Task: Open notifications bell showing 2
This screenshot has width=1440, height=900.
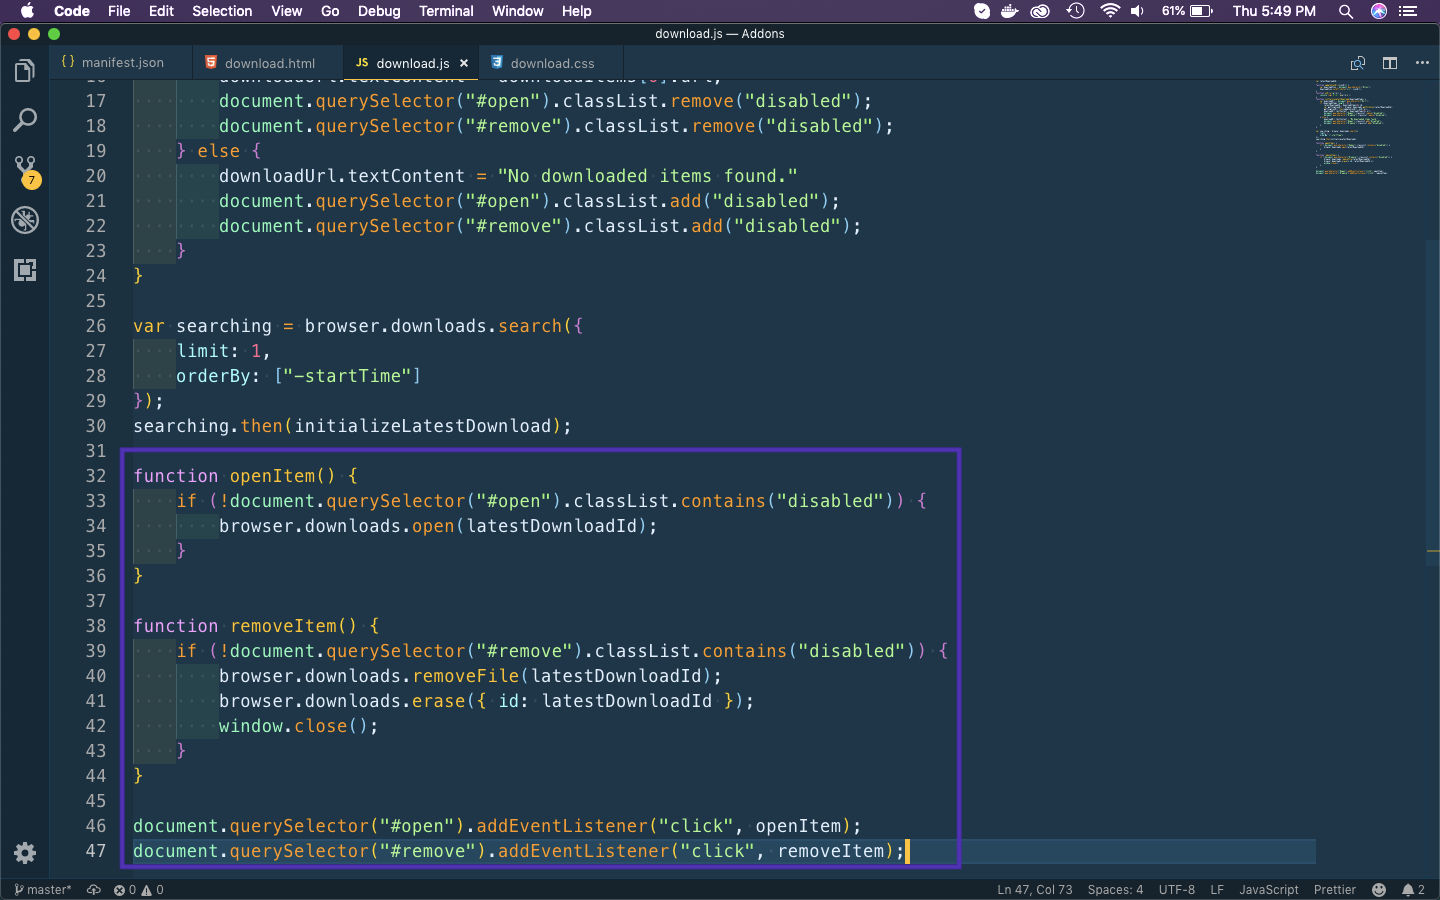Action: pos(1413,890)
